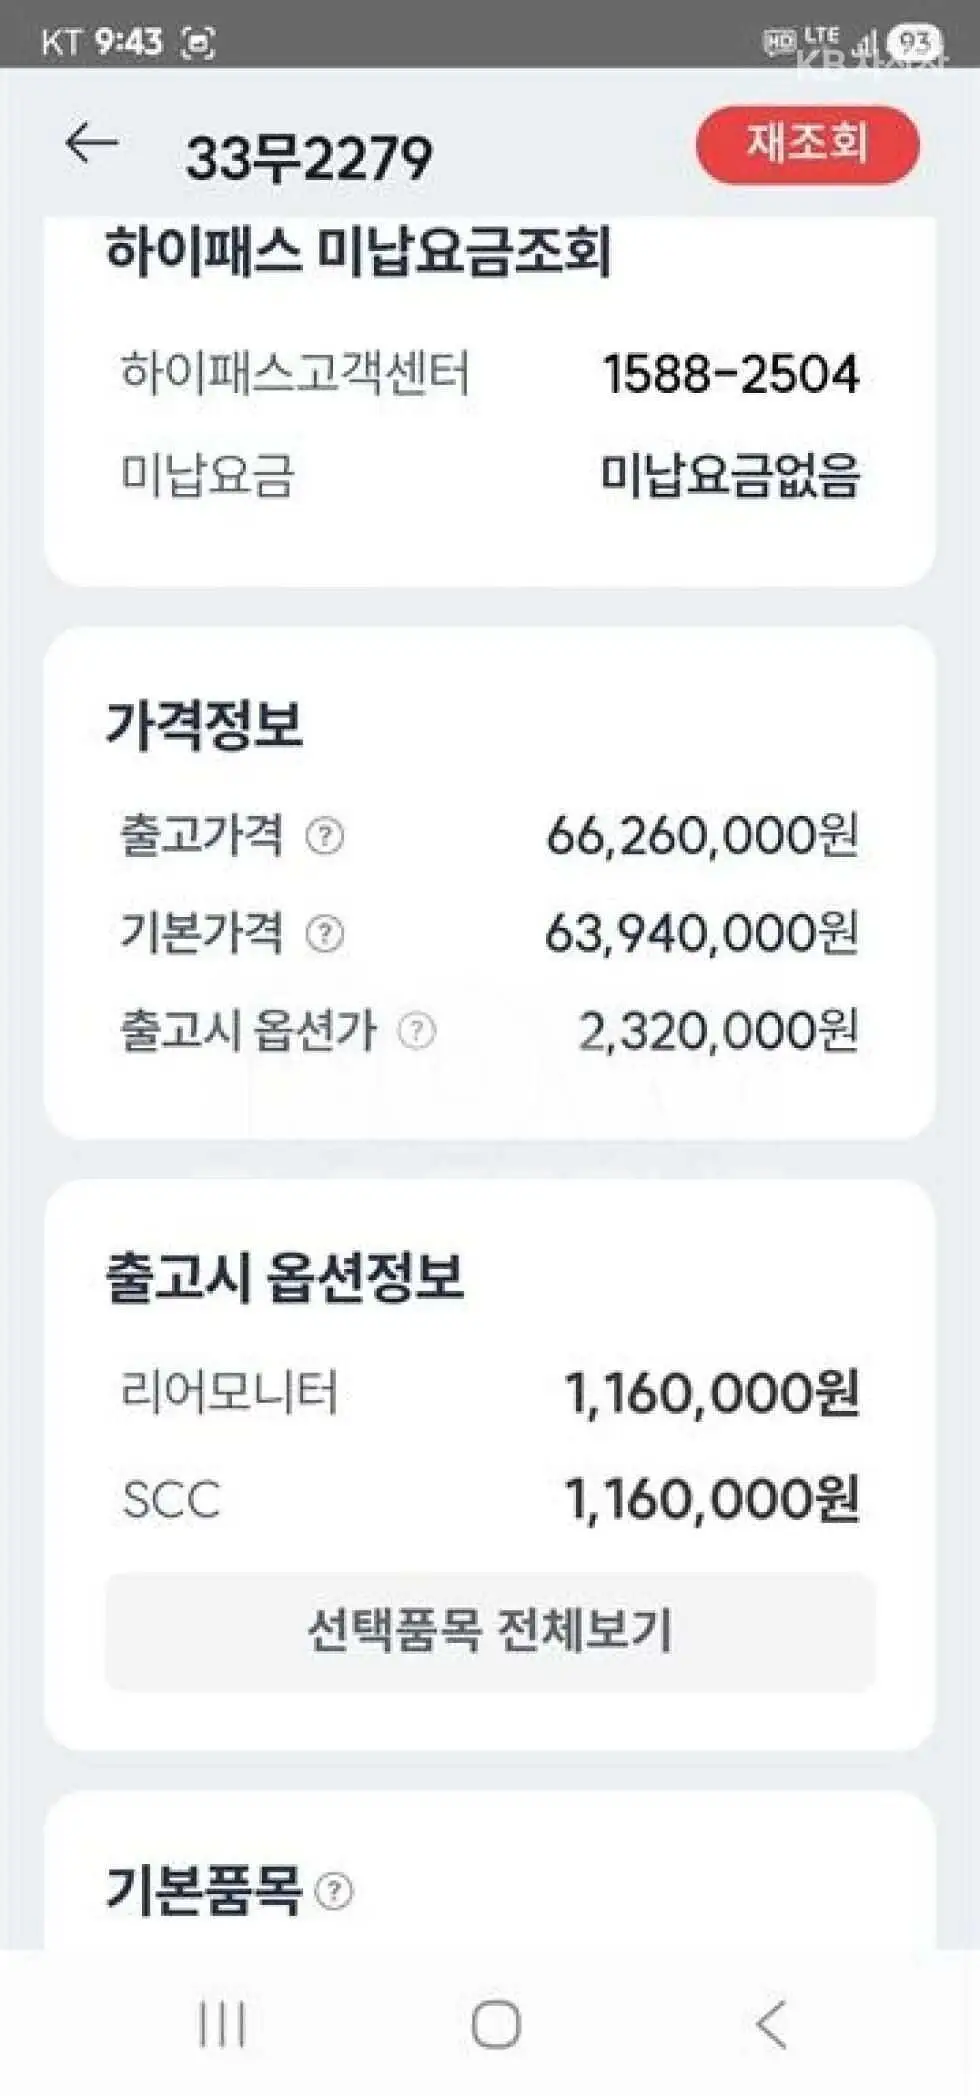Viewport: 980px width, 2096px height.
Task: Select the 리어모니터 option row
Action: click(490, 1393)
